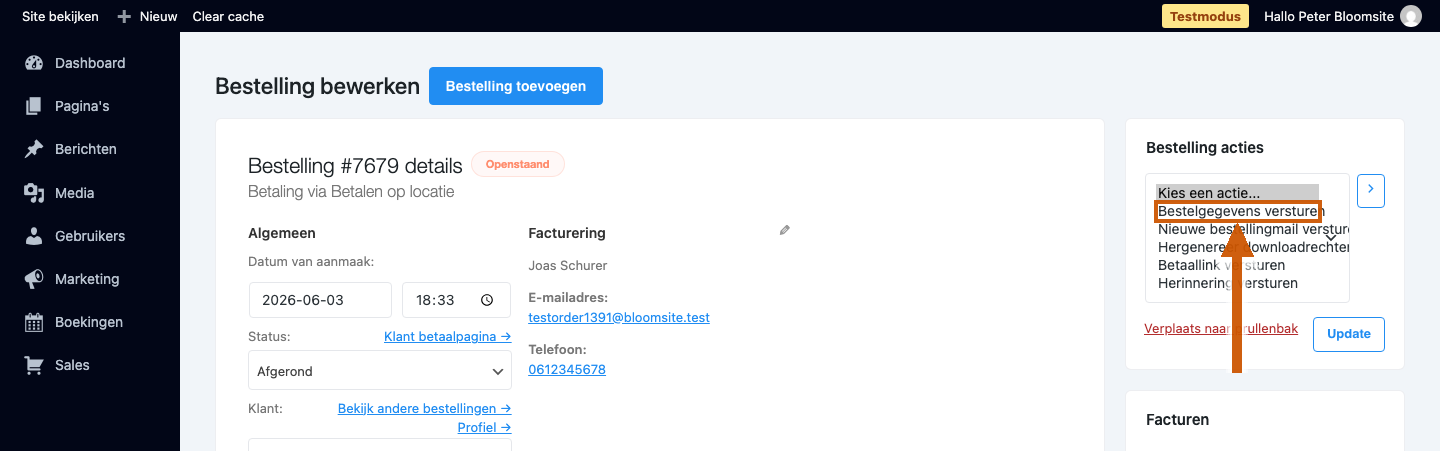
Task: Open the Peter Bloomsite avatar icon
Action: pyautogui.click(x=1411, y=16)
